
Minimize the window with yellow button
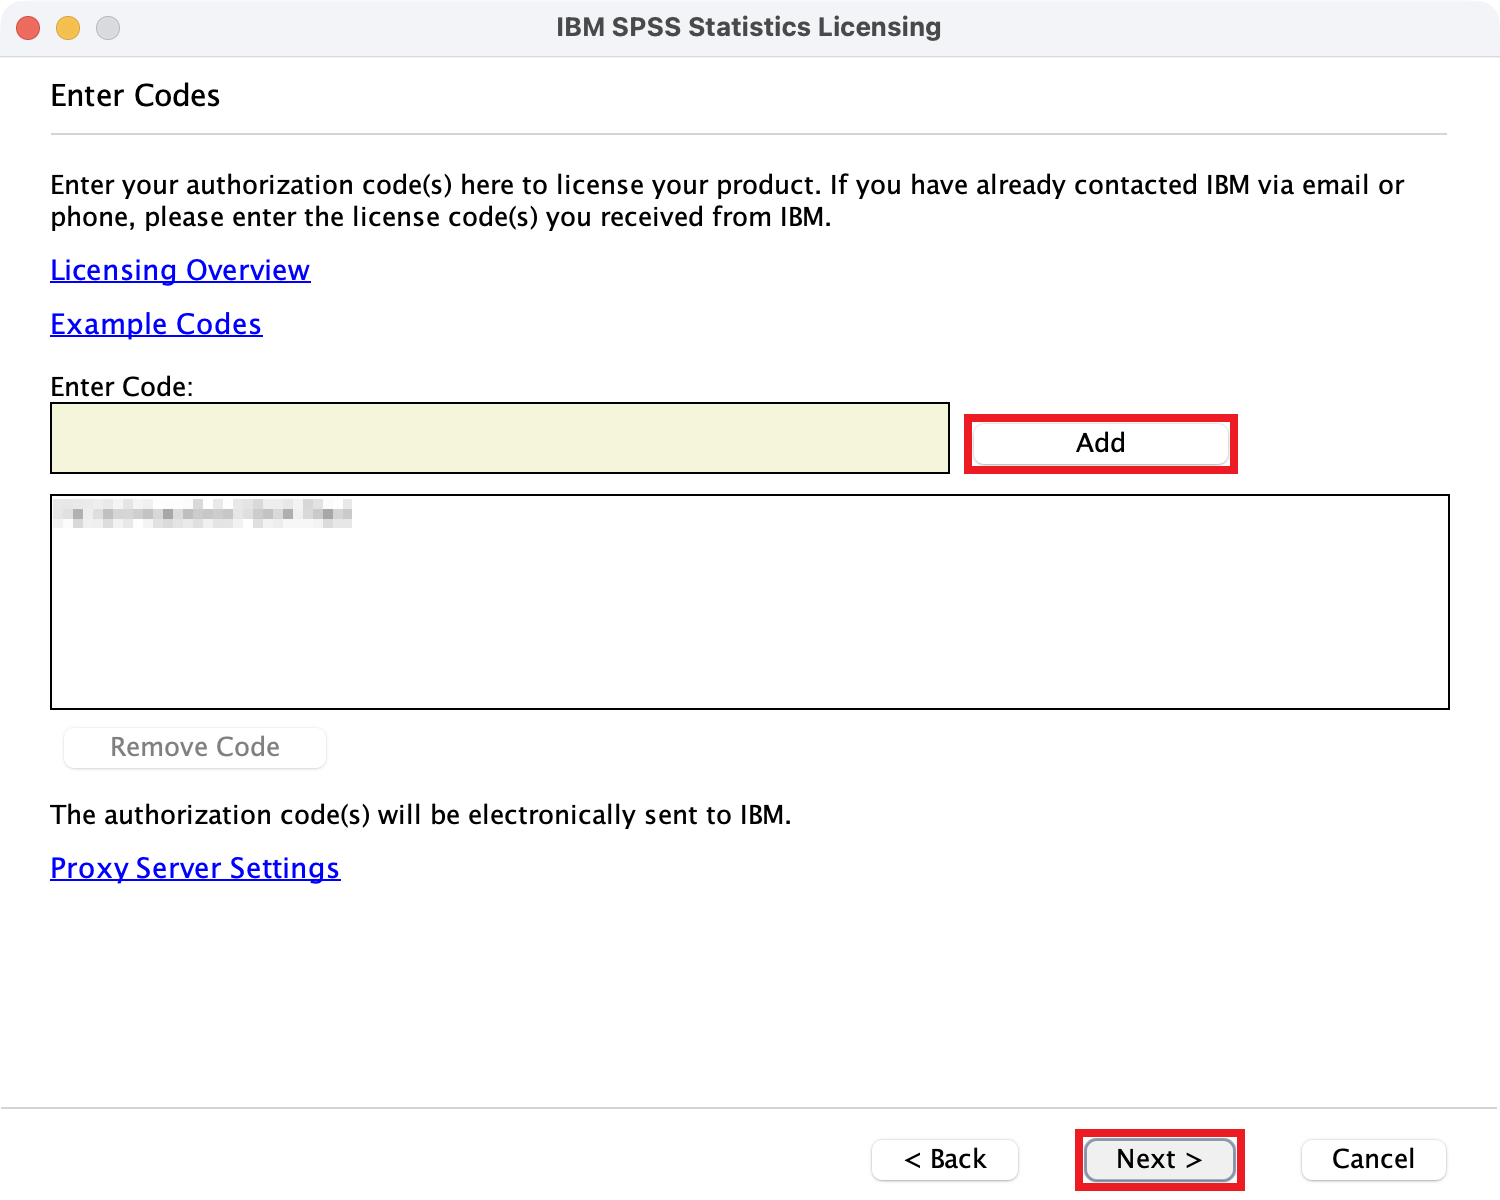tap(68, 28)
